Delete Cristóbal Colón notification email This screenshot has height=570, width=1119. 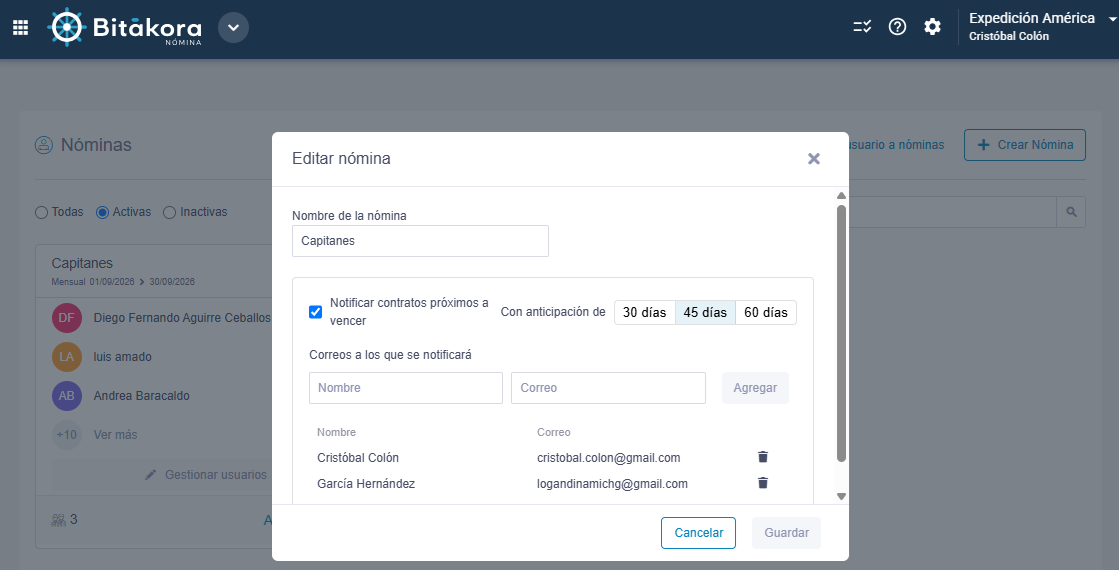pyautogui.click(x=763, y=457)
